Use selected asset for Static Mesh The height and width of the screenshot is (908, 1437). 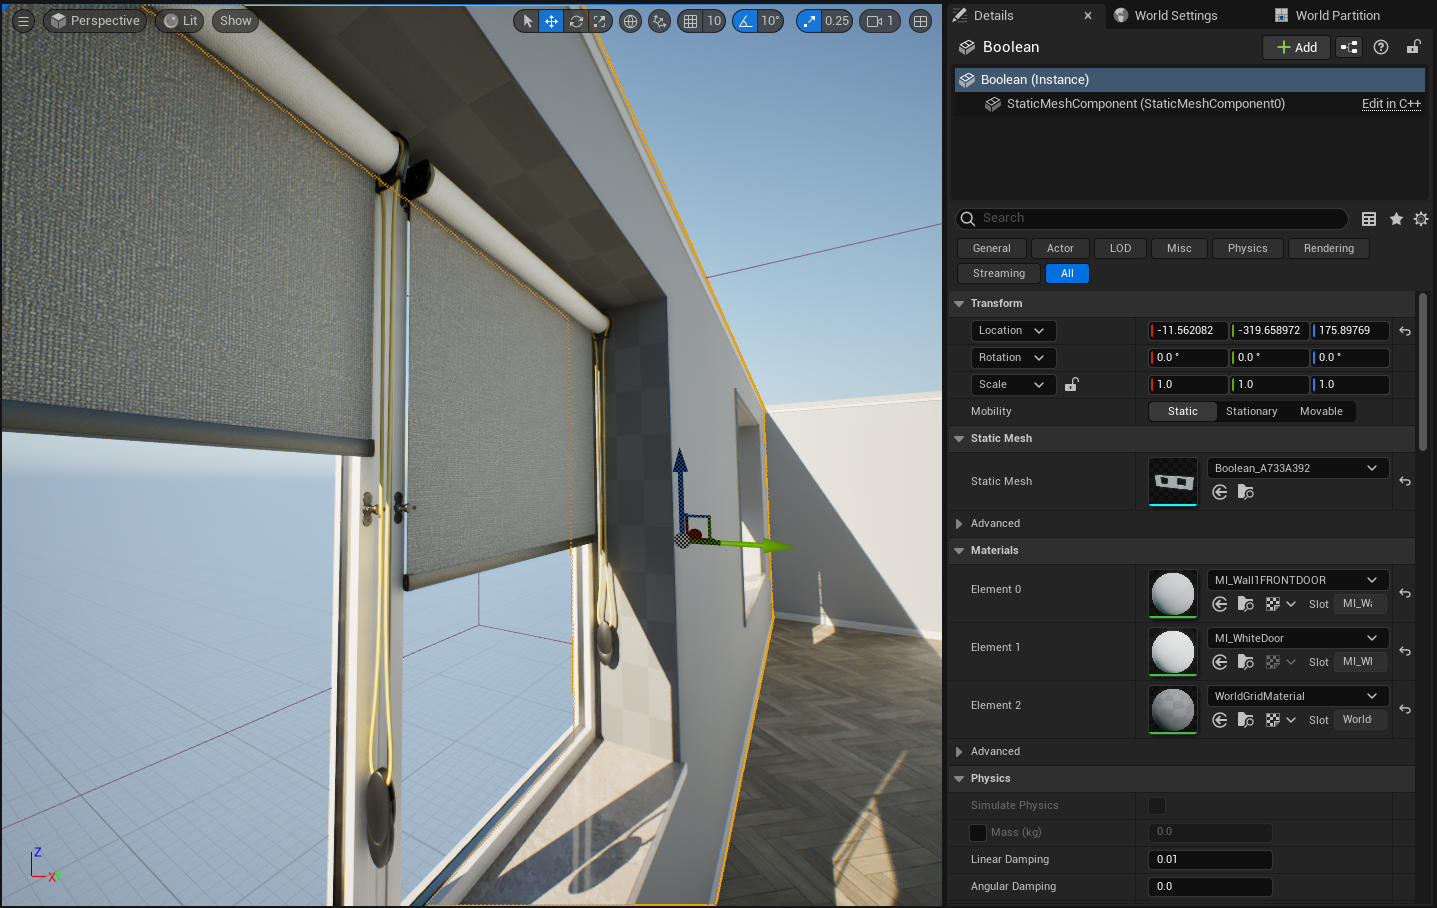coord(1220,492)
